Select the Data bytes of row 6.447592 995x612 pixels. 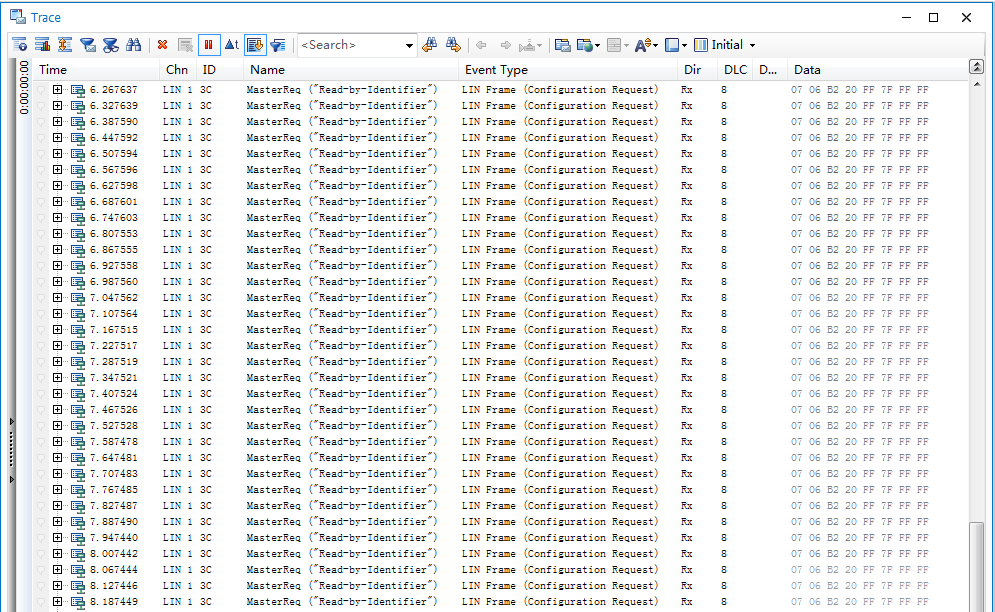click(x=860, y=138)
